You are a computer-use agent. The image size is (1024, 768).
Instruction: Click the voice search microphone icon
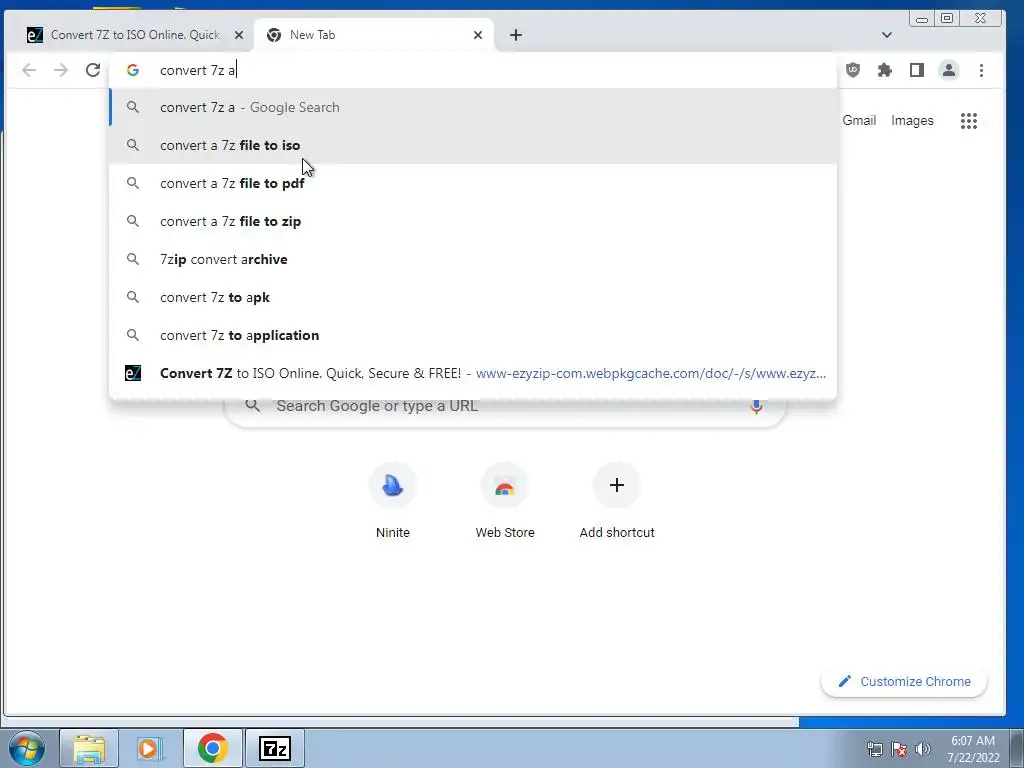[x=756, y=406]
